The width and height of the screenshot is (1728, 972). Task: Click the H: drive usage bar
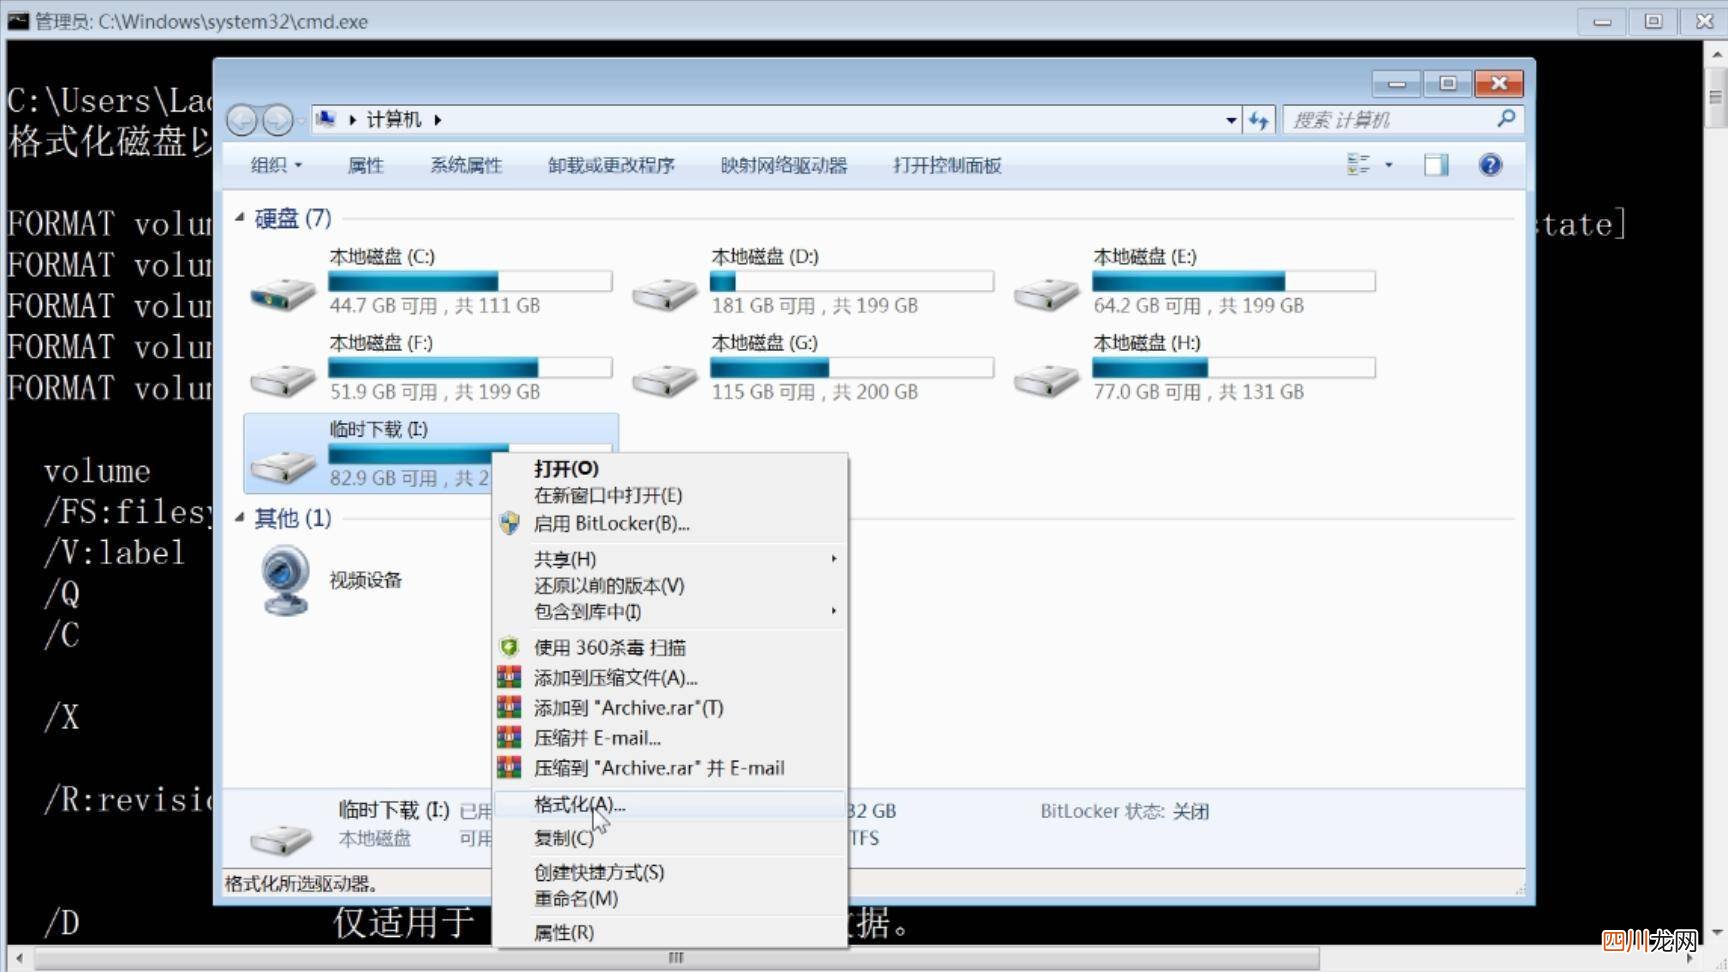(1234, 367)
